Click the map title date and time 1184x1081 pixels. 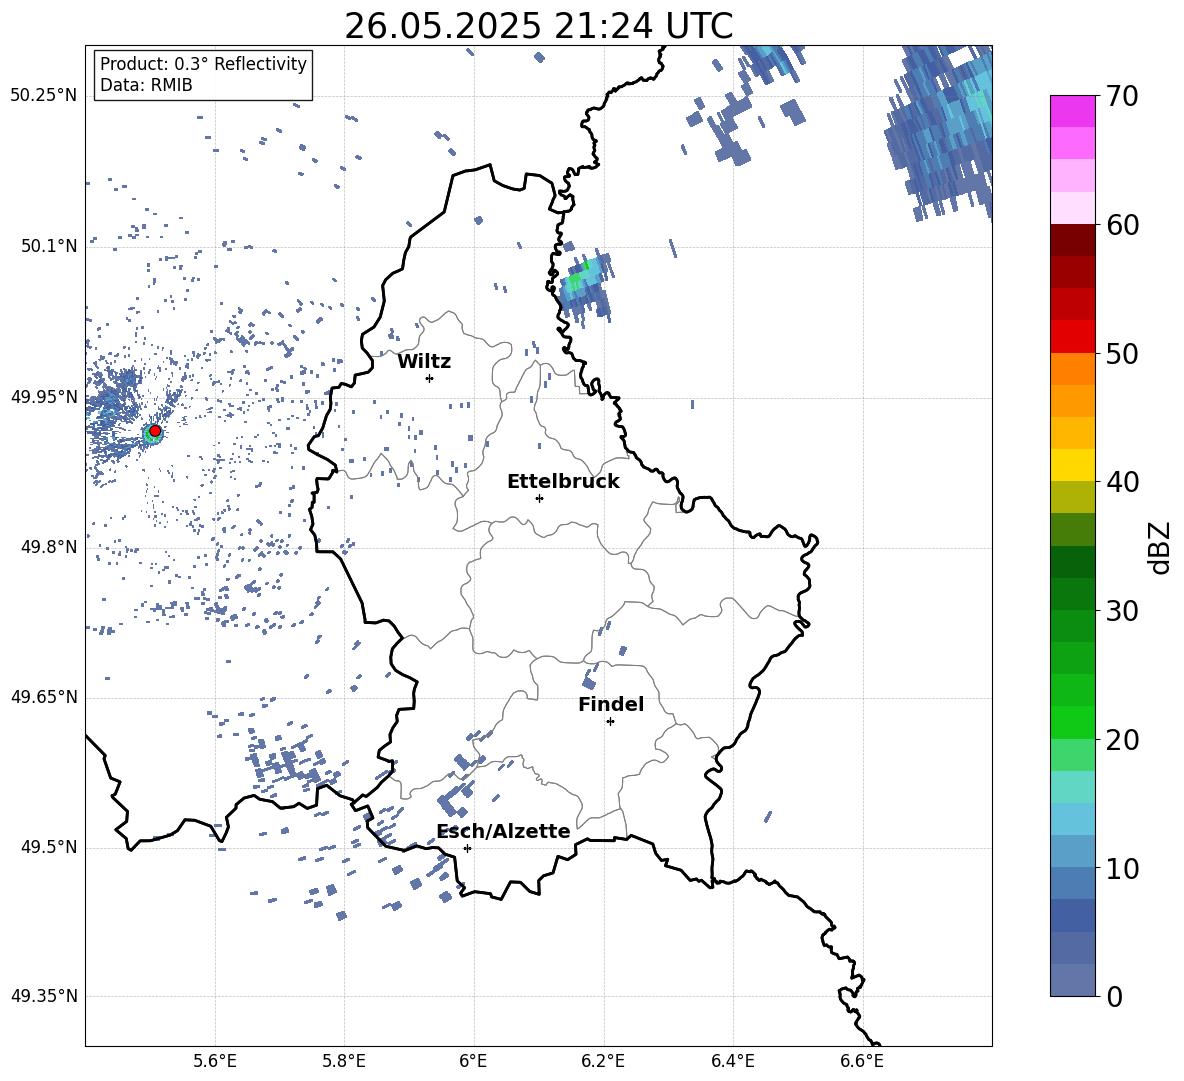539,26
